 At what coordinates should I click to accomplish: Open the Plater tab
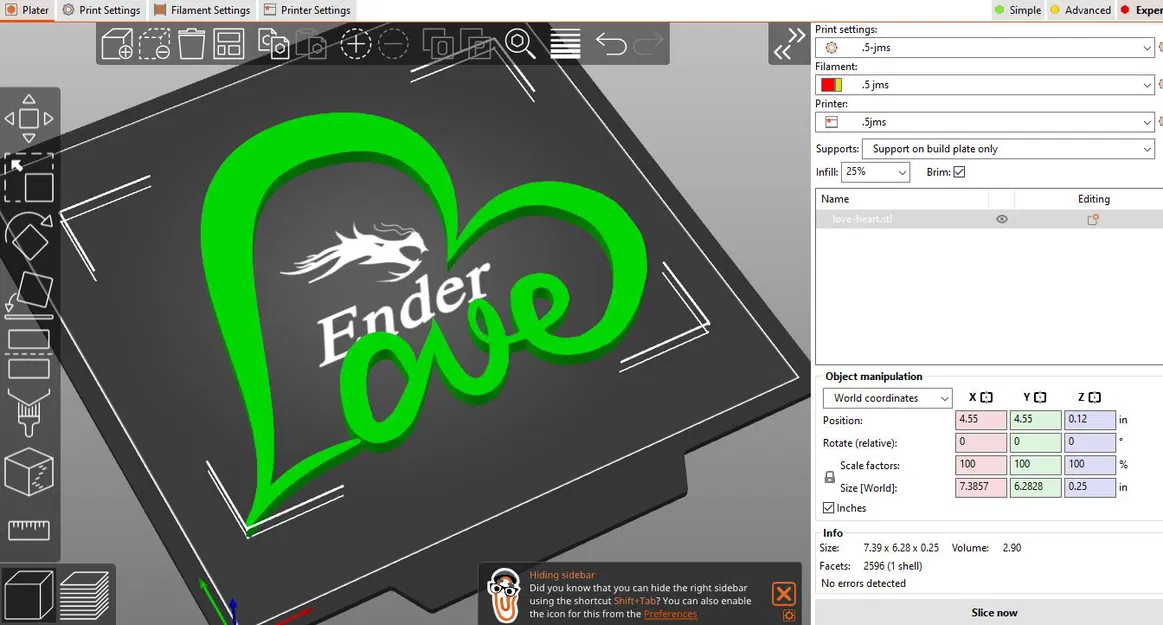[x=27, y=10]
